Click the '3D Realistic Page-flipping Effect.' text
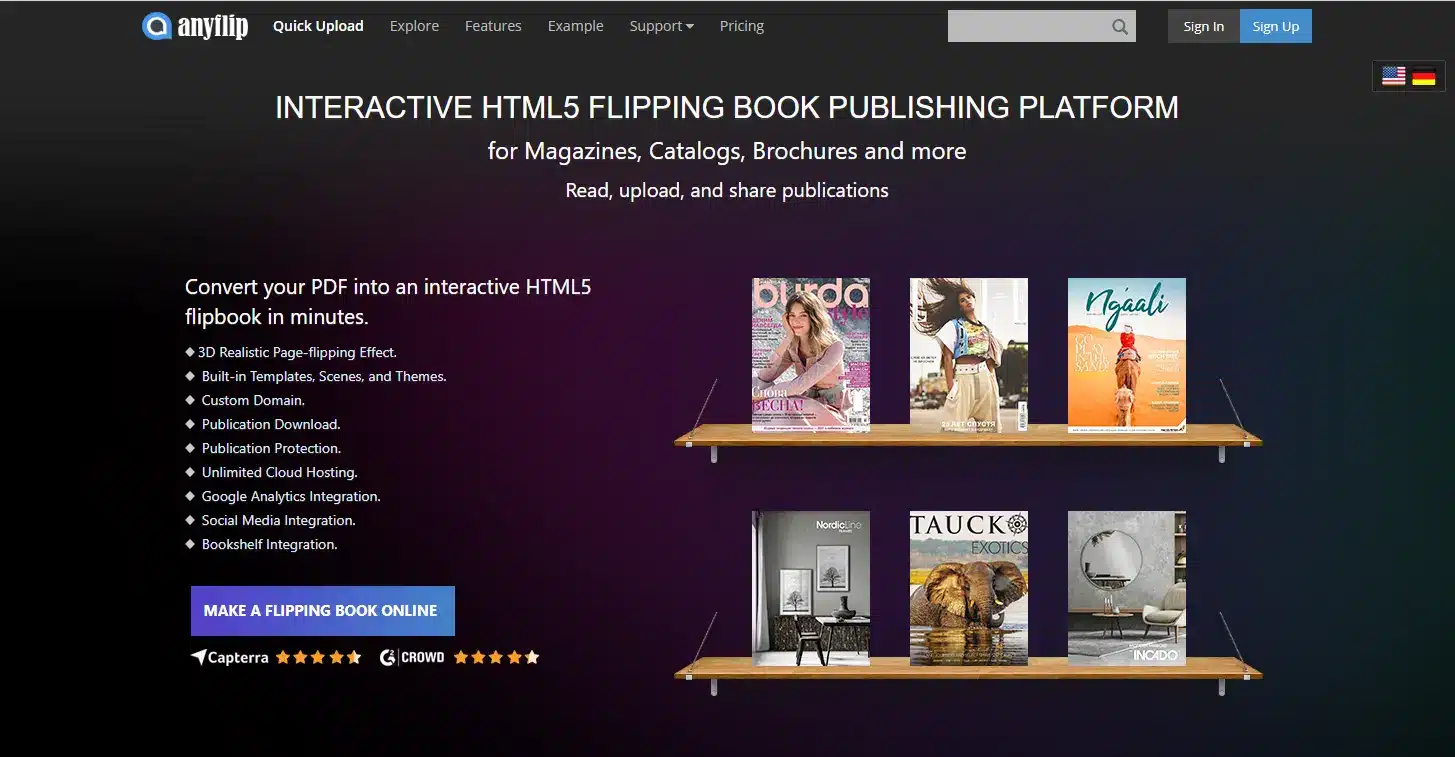 (297, 352)
